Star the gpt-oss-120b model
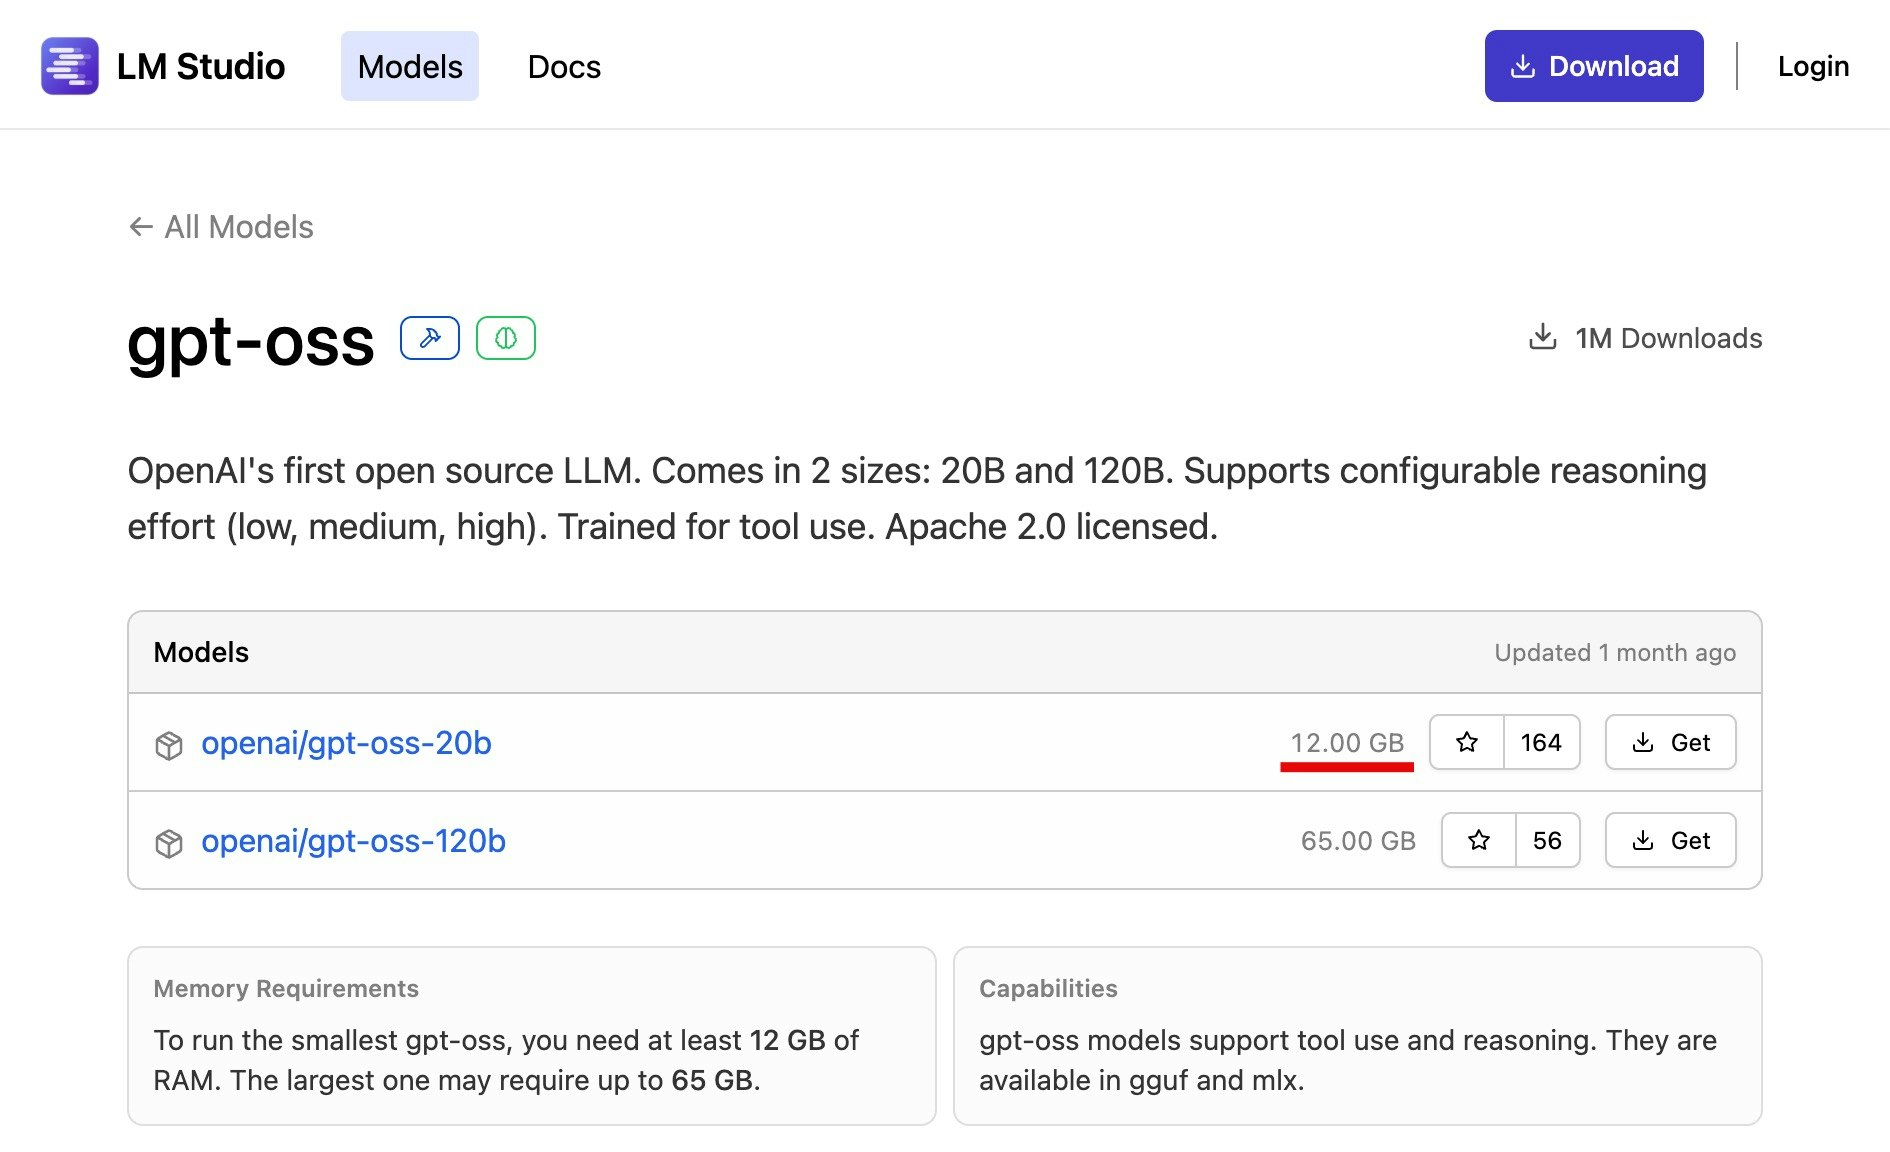 pyautogui.click(x=1479, y=840)
